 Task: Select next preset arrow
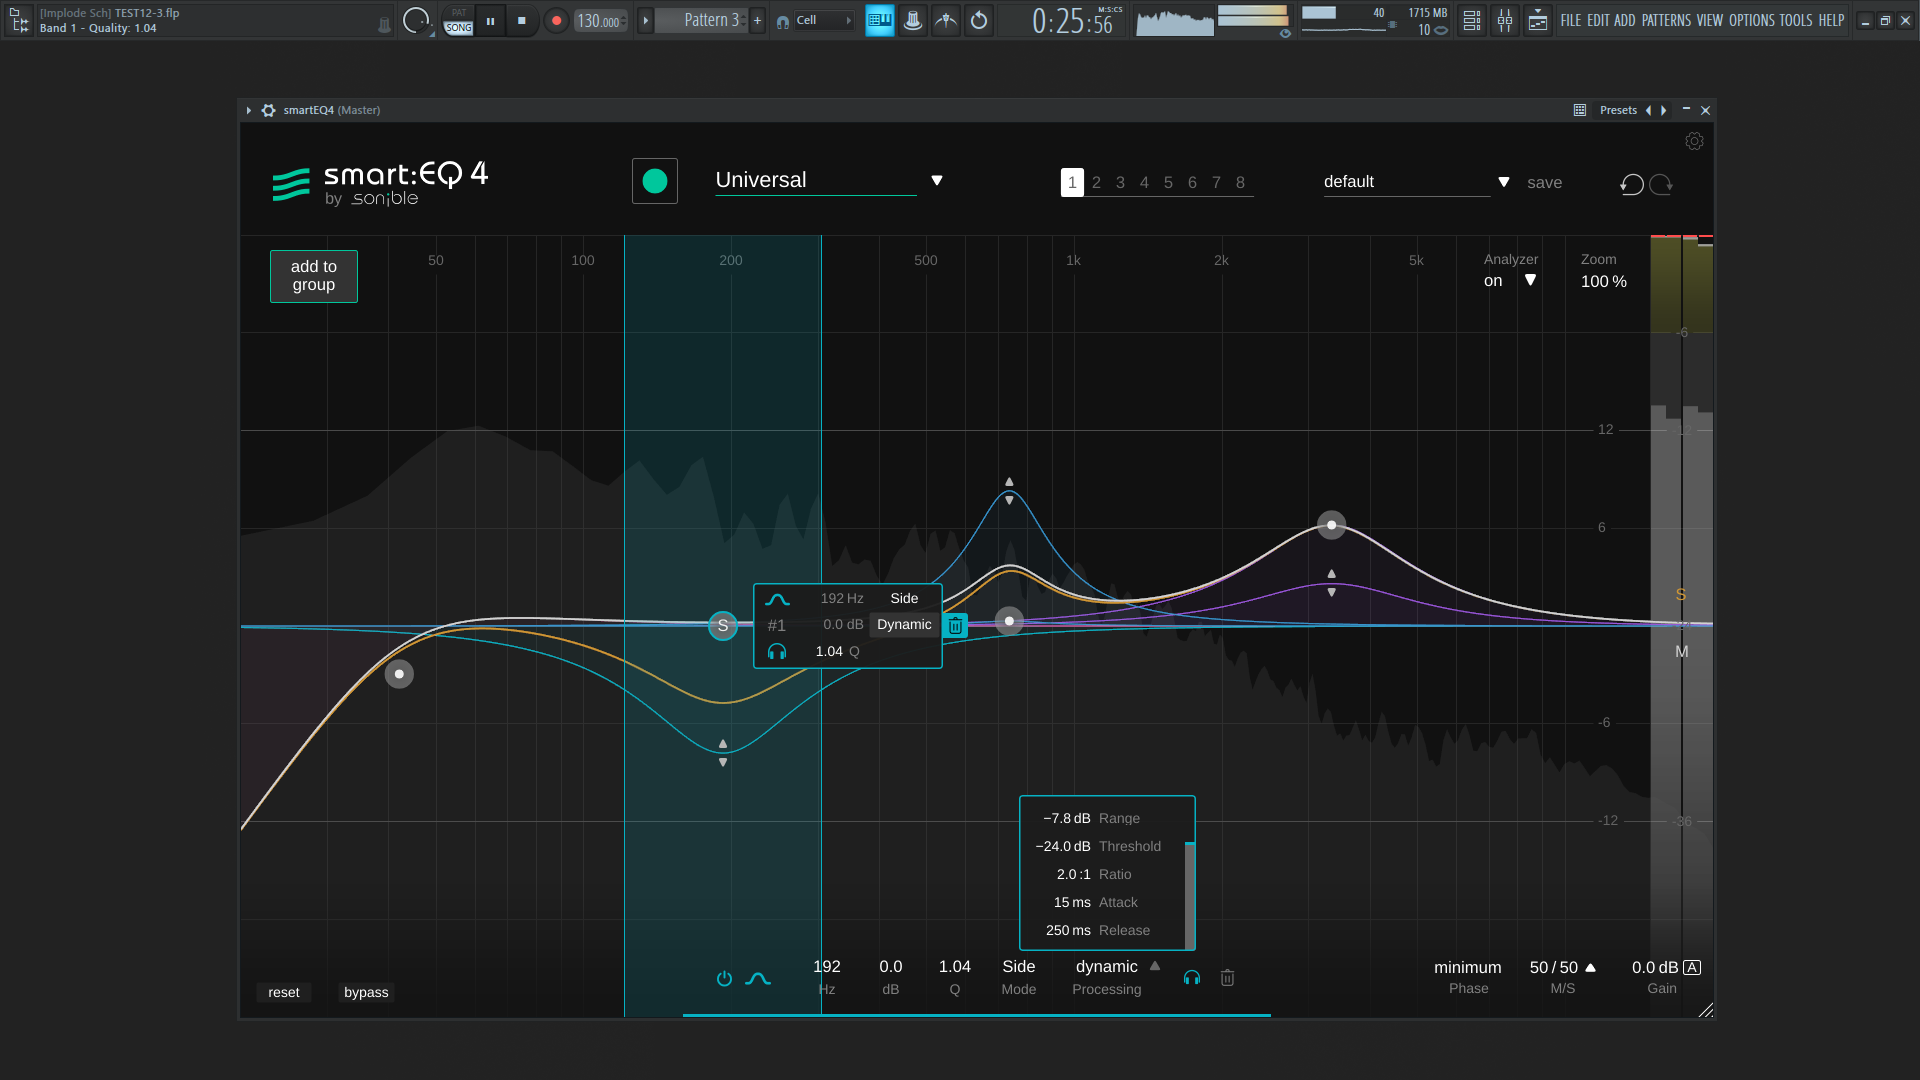point(1664,110)
